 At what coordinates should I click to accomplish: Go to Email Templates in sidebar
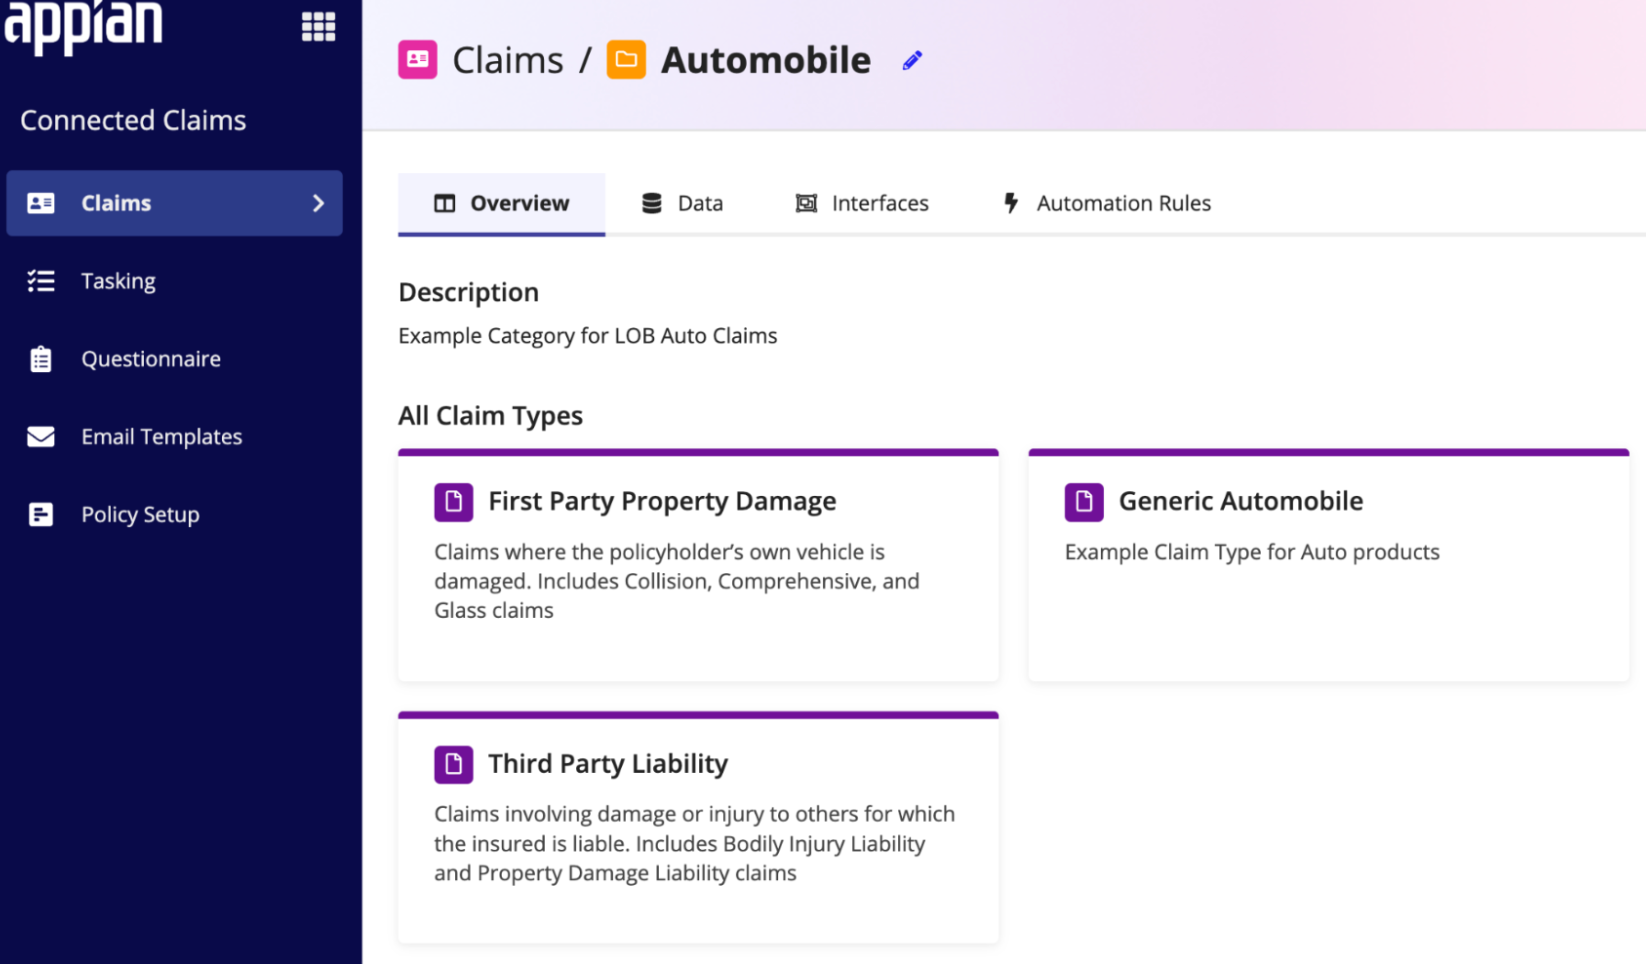[174, 437]
